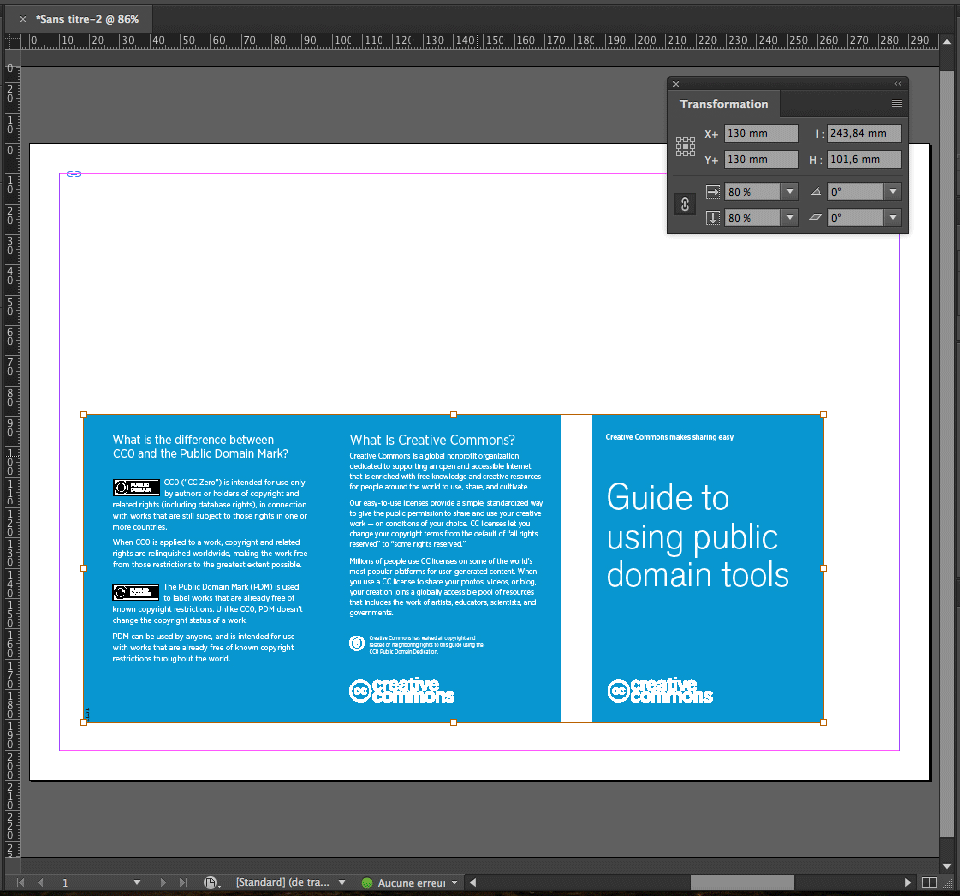Click the horizontal scrollbar thumb
960x896 pixels.
(x=742, y=883)
